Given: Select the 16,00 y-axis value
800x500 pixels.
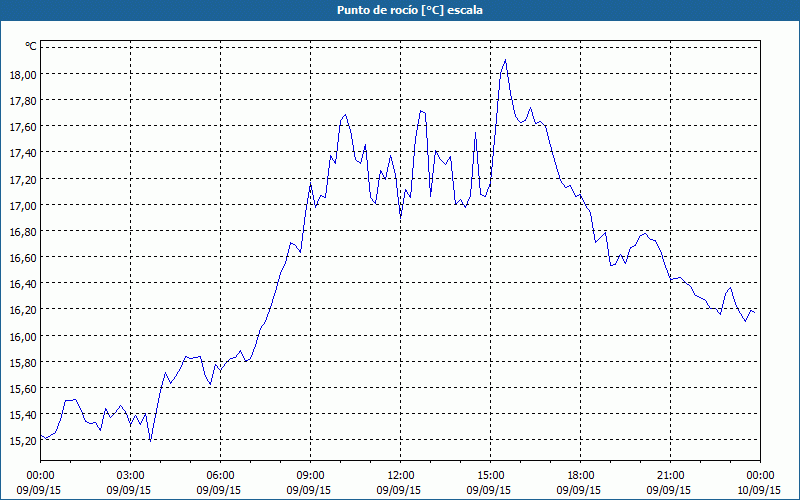Looking at the screenshot, I should point(23,336).
